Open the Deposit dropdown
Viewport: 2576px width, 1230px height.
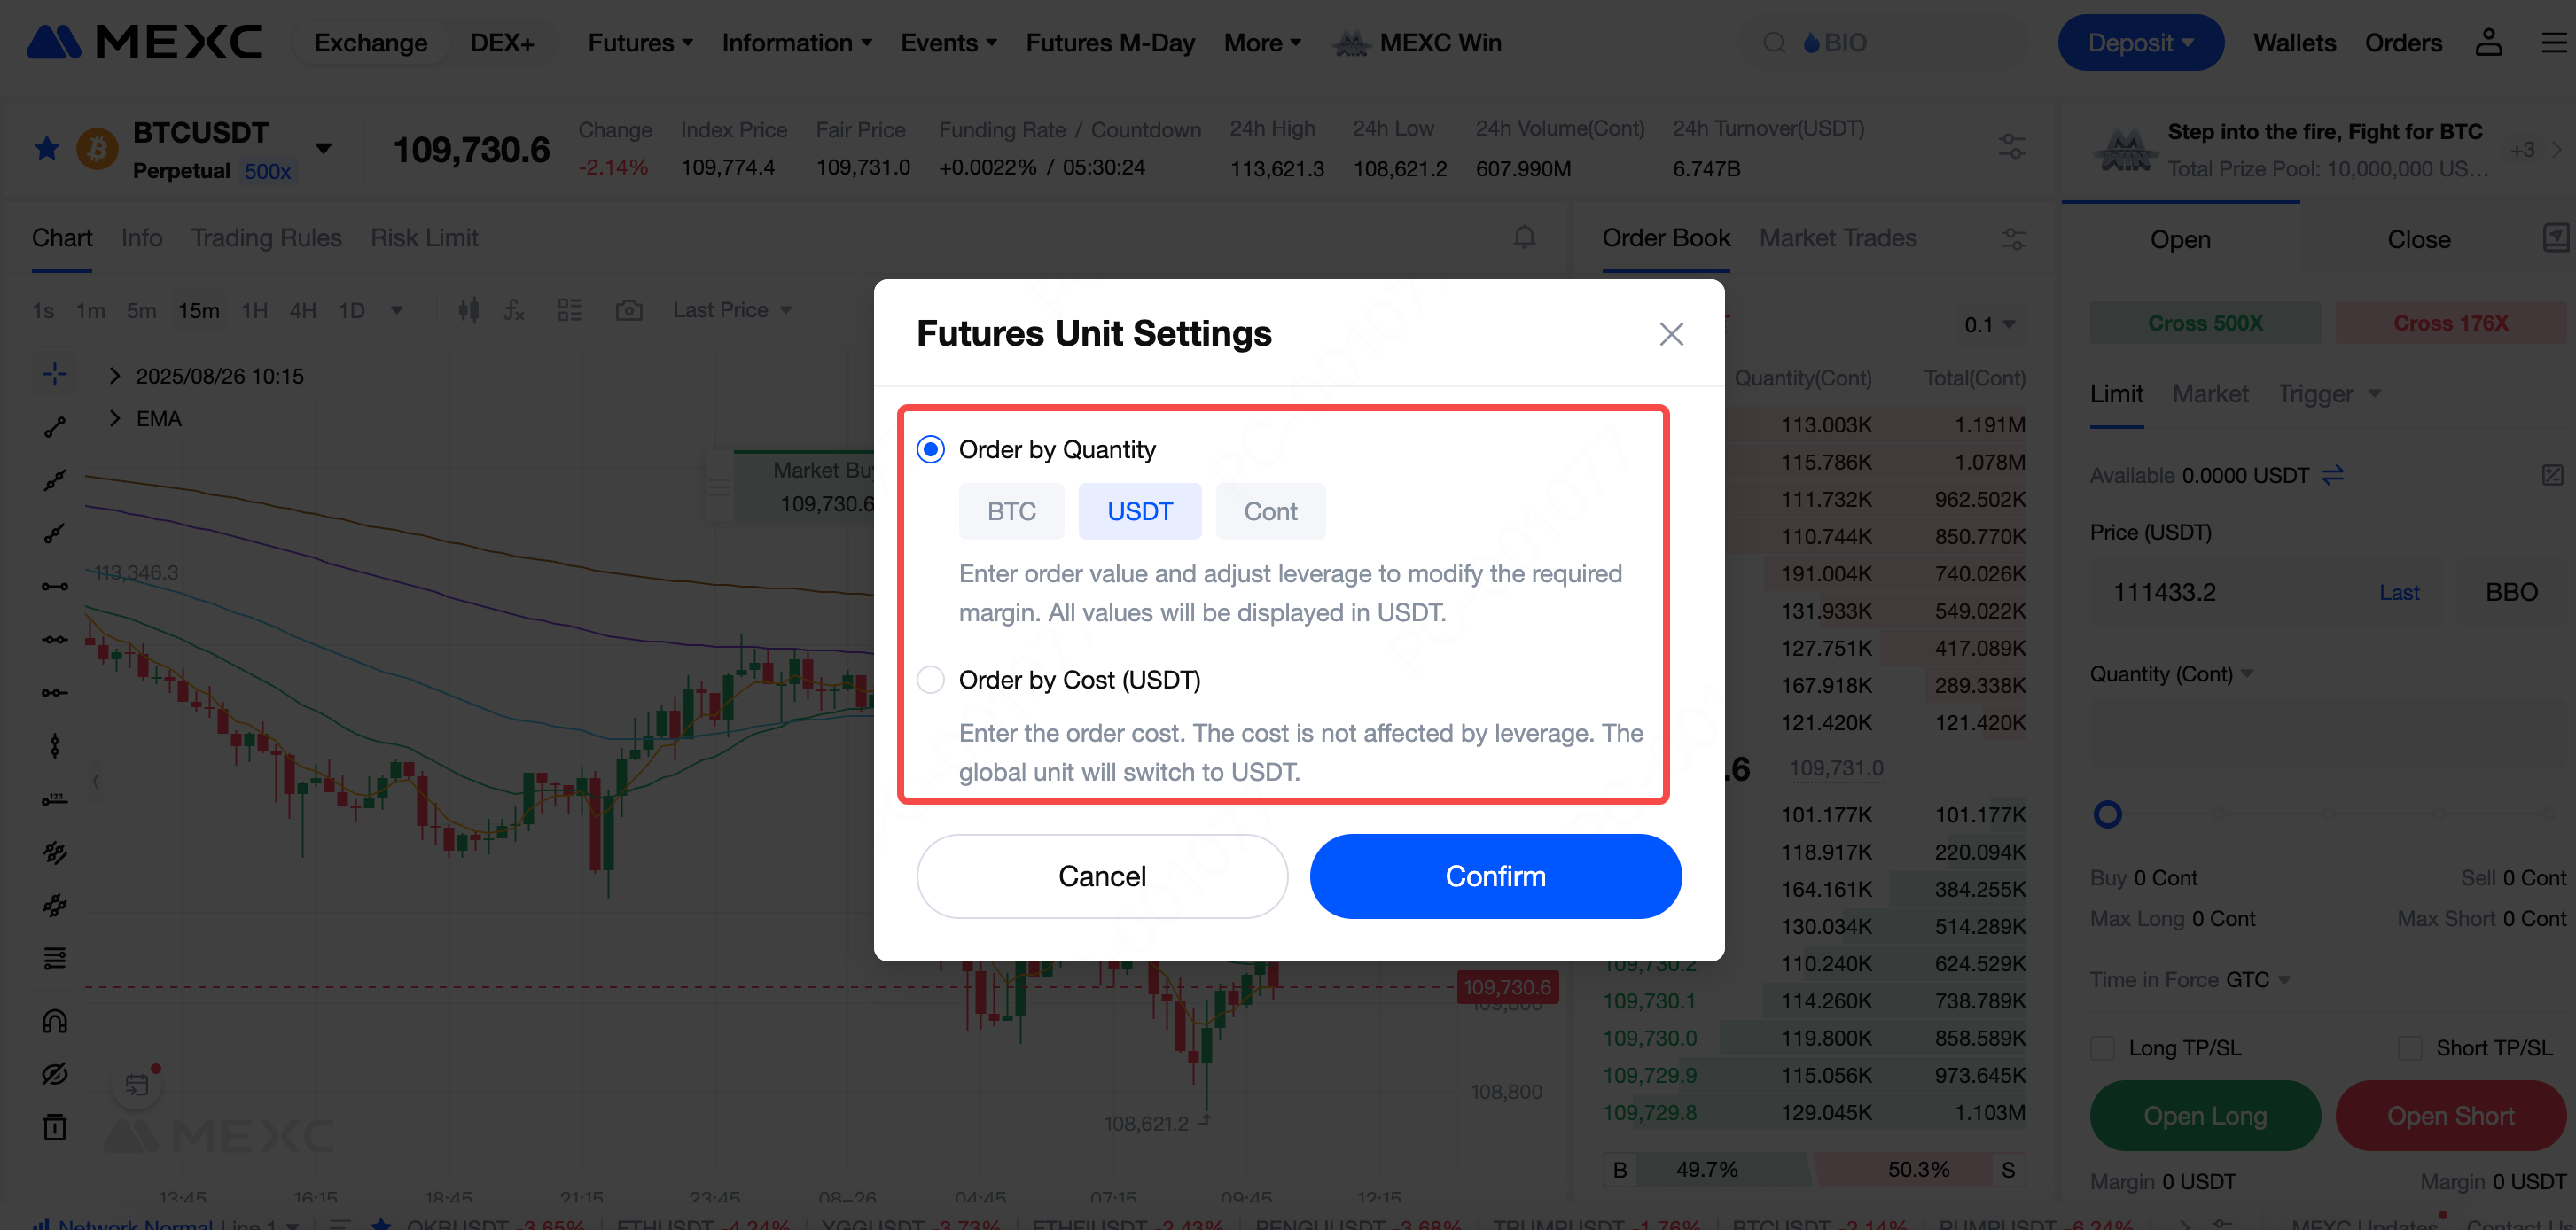pos(2140,43)
